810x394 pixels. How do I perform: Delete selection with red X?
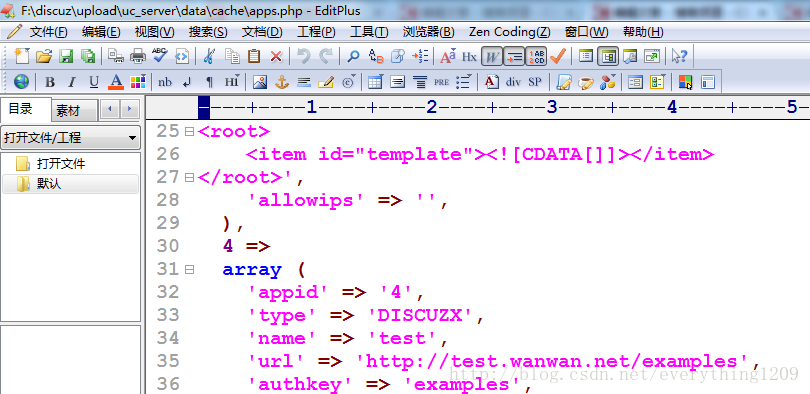[x=276, y=56]
